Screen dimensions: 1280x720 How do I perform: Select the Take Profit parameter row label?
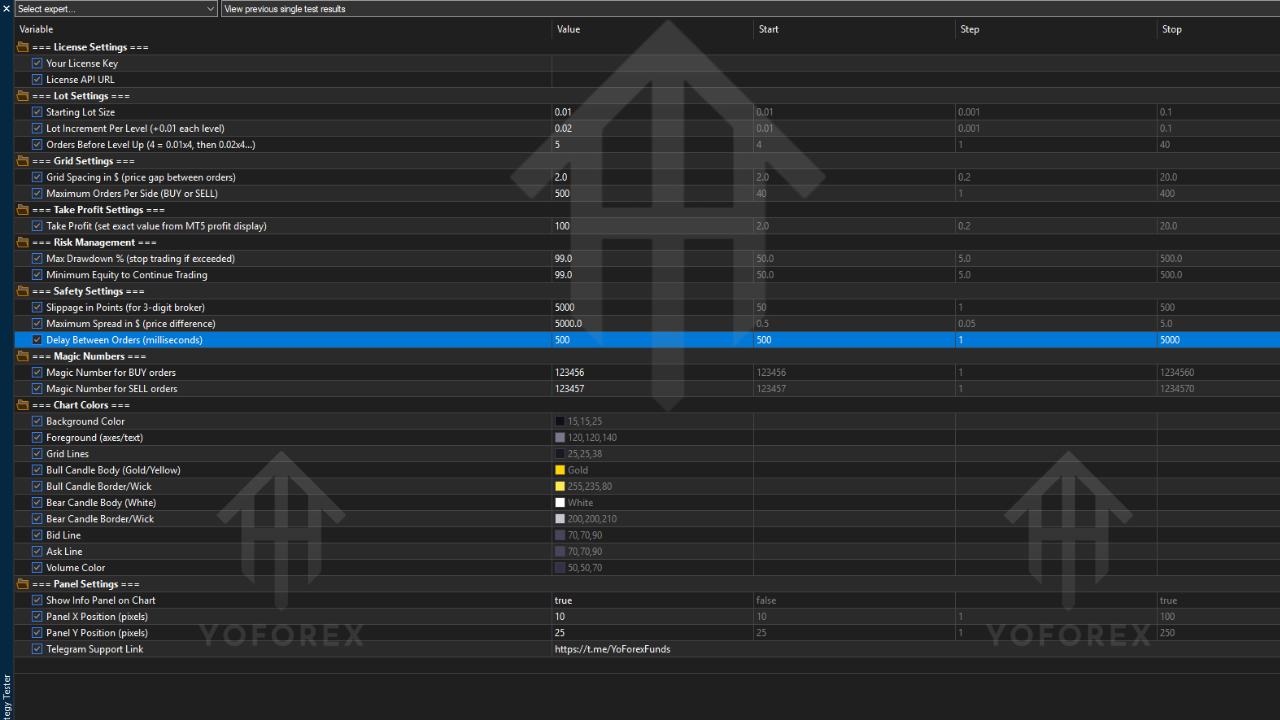156,226
